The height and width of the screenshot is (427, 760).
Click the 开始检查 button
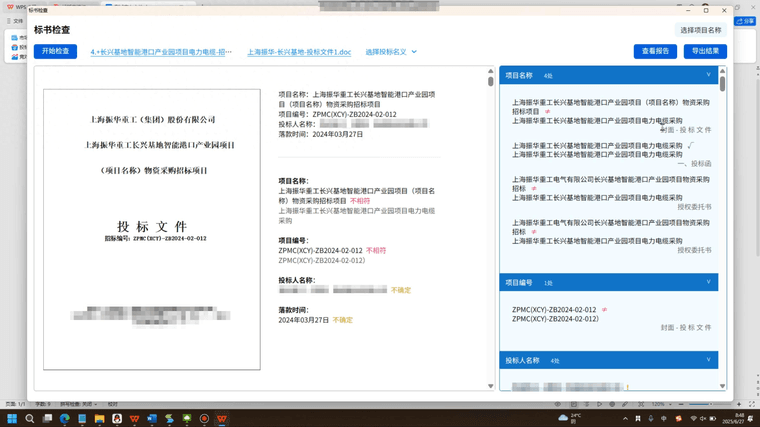click(55, 51)
